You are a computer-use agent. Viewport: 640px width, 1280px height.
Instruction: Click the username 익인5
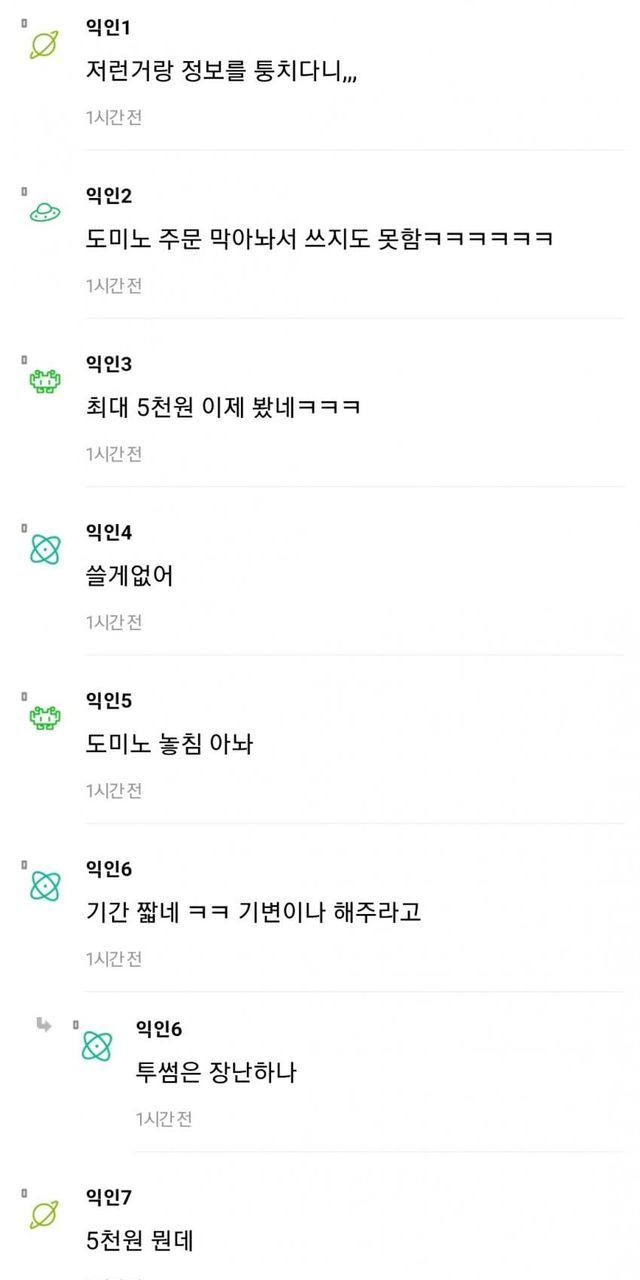pyautogui.click(x=109, y=700)
